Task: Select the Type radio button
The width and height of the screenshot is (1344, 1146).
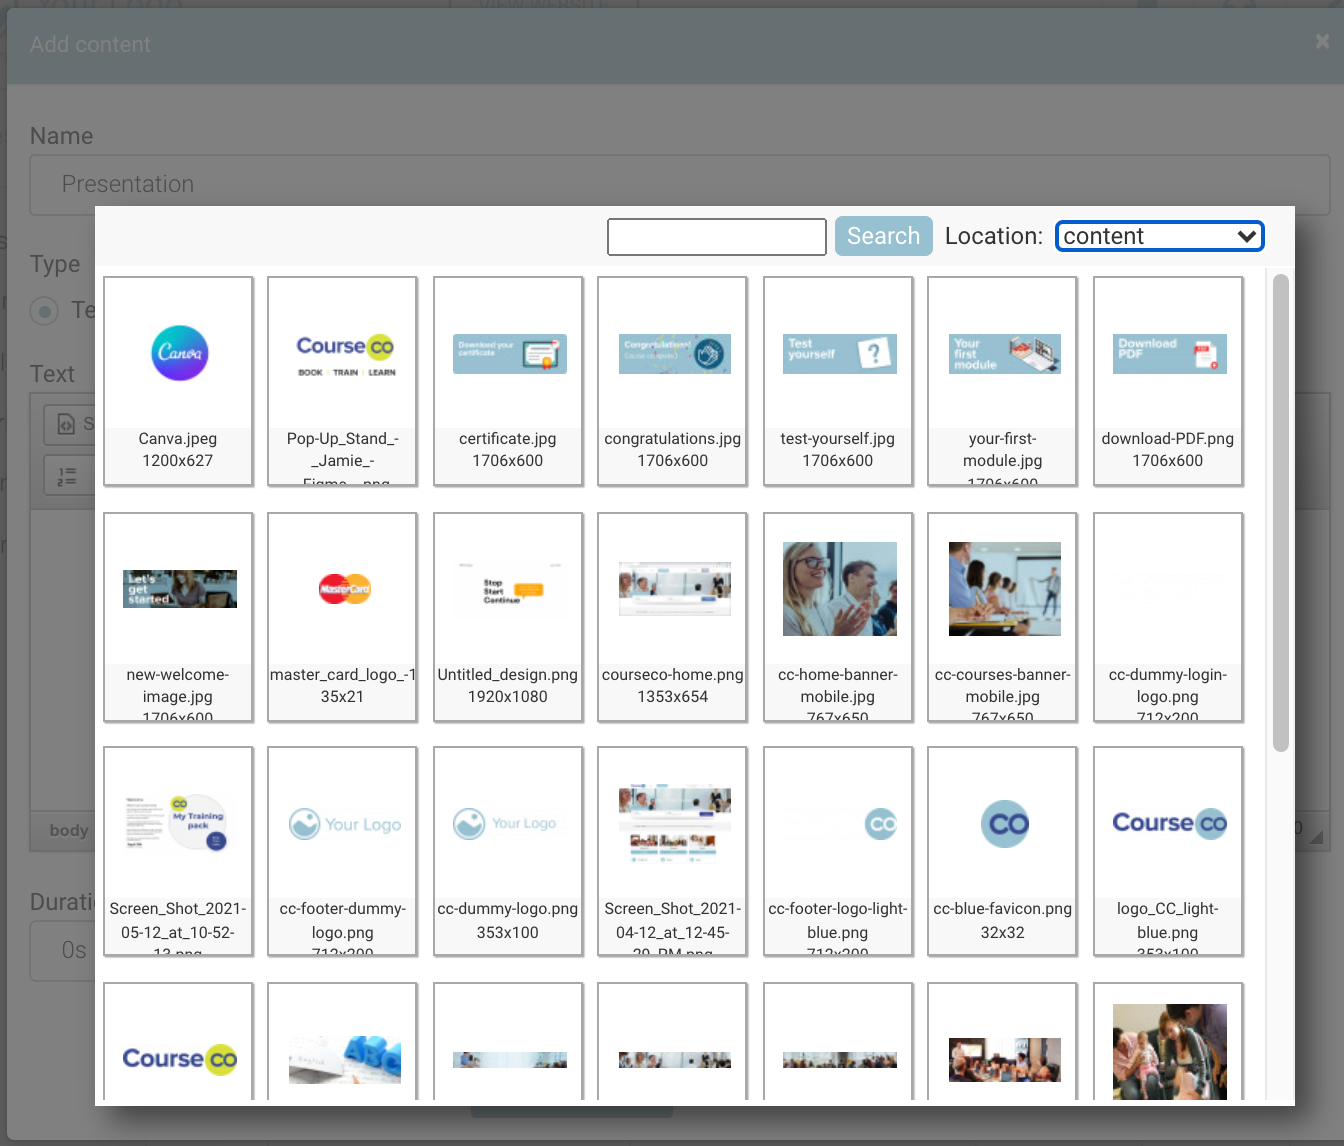Action: click(x=44, y=311)
